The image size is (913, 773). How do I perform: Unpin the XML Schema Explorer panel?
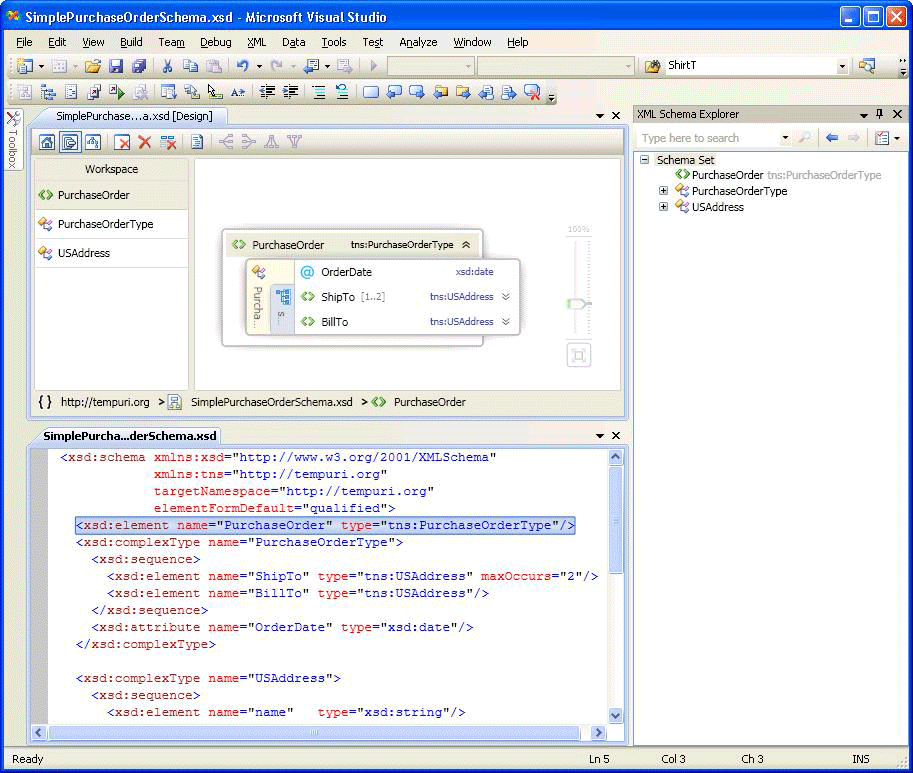(881, 114)
